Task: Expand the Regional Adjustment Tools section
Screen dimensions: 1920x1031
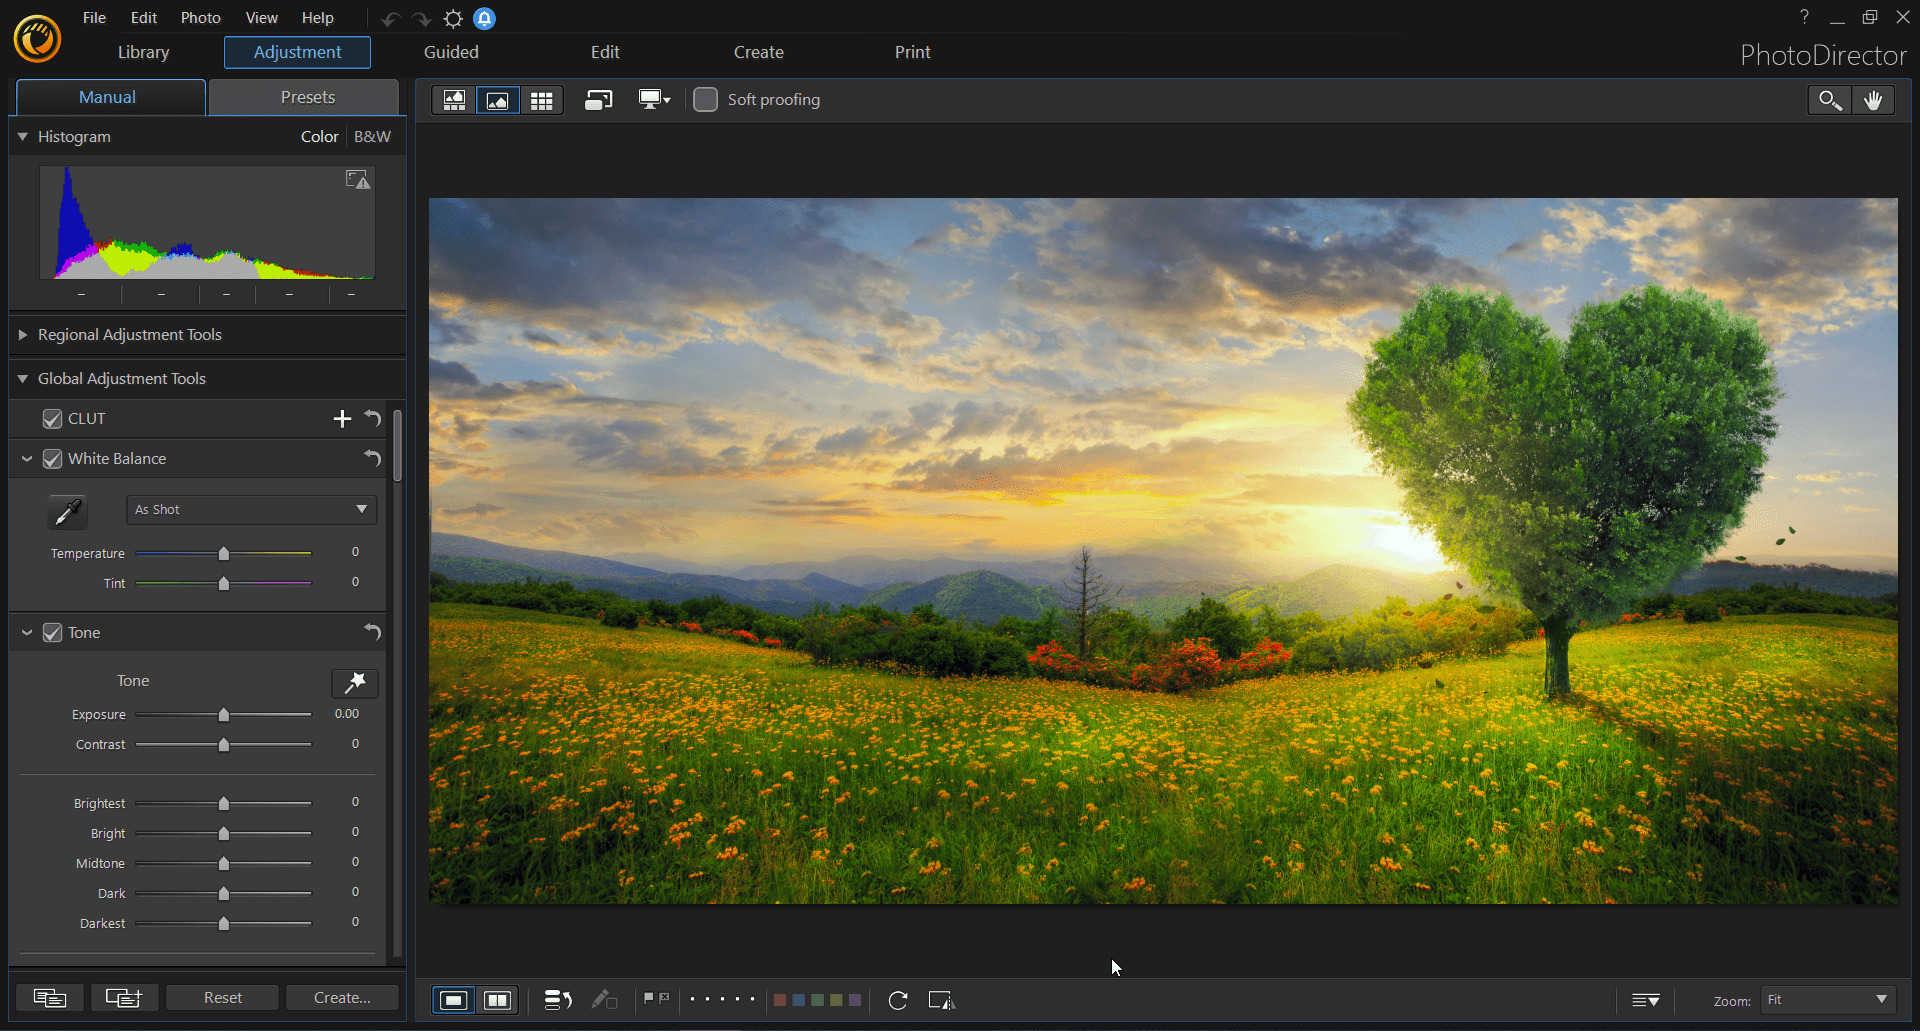Action: pos(23,334)
